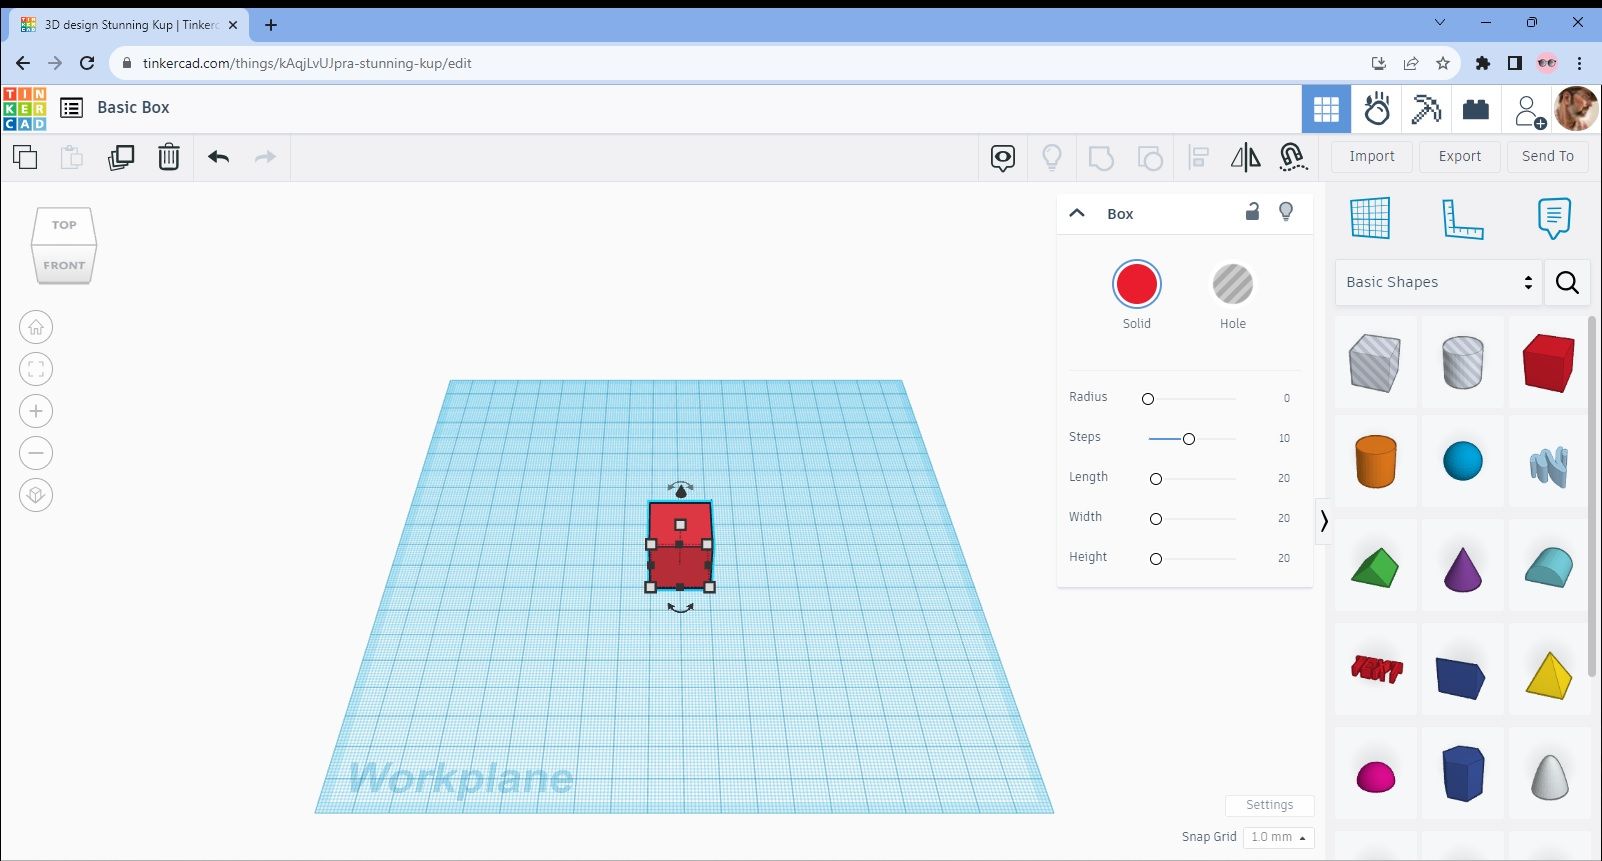
Task: Hide the selected Box via lightbulb
Action: tap(1286, 211)
